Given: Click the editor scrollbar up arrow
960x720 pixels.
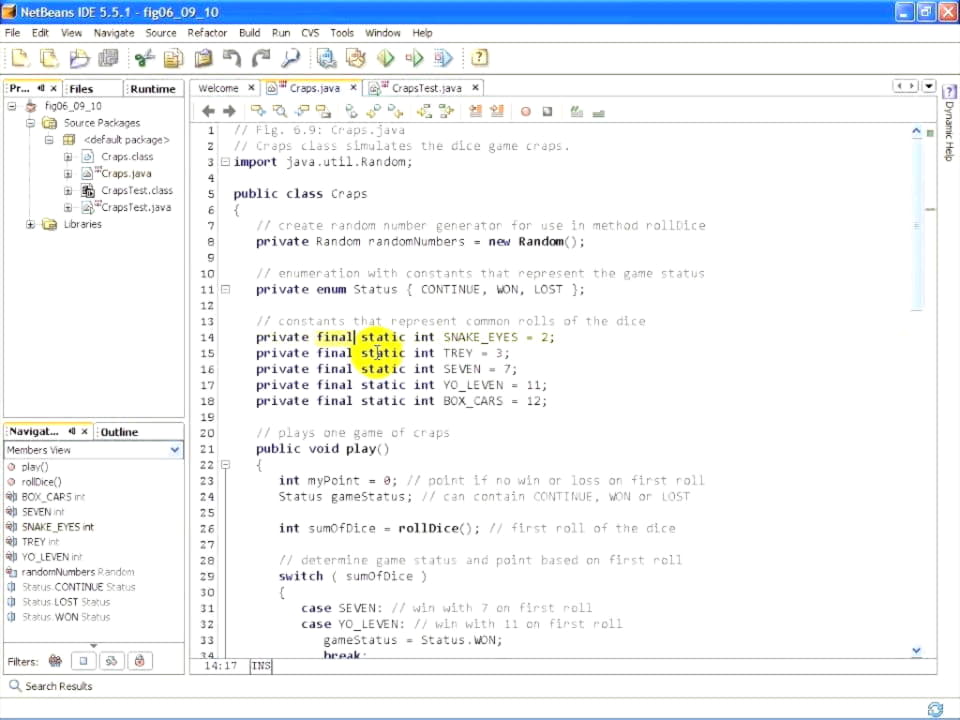Looking at the screenshot, I should pyautogui.click(x=917, y=131).
